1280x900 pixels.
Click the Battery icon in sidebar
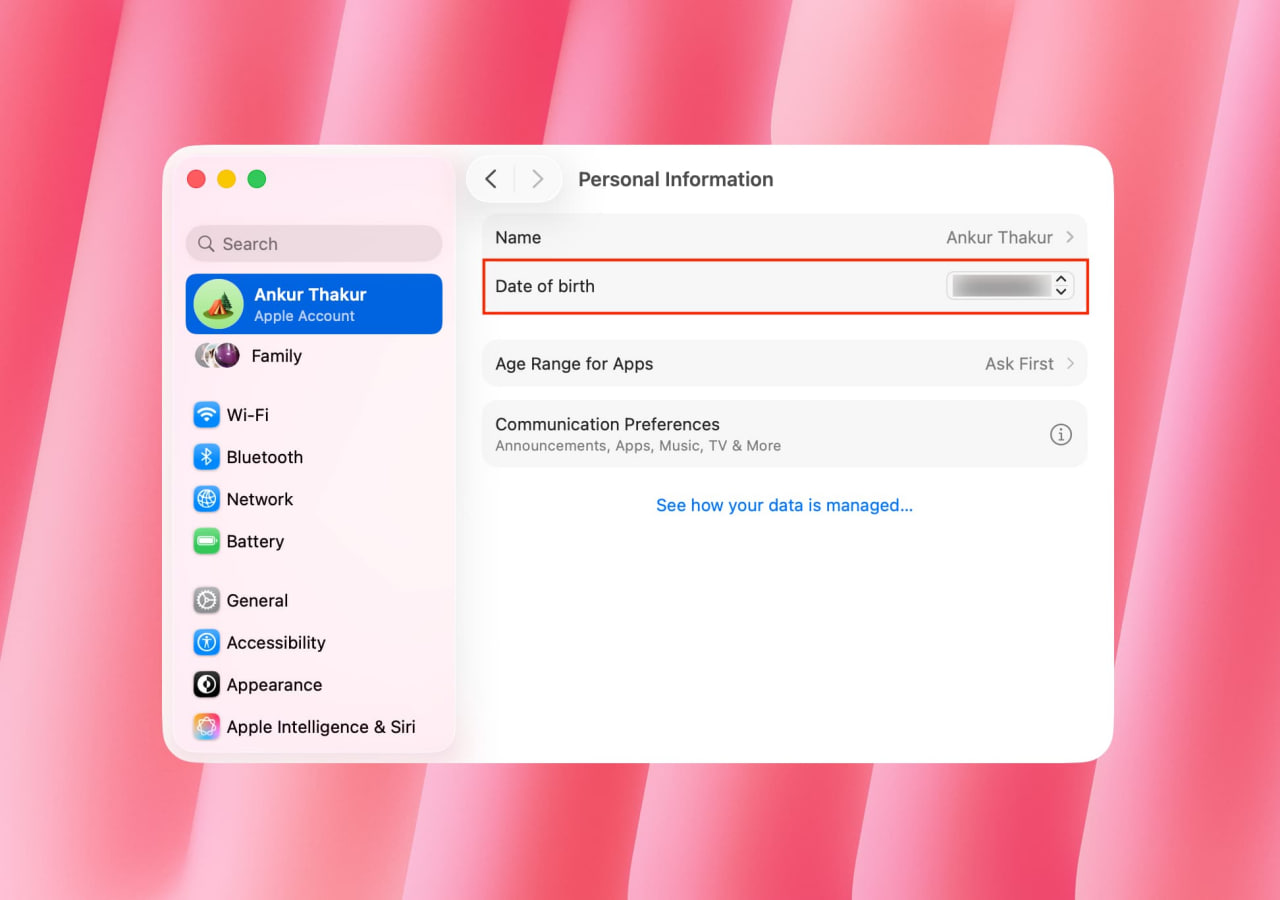pos(206,541)
